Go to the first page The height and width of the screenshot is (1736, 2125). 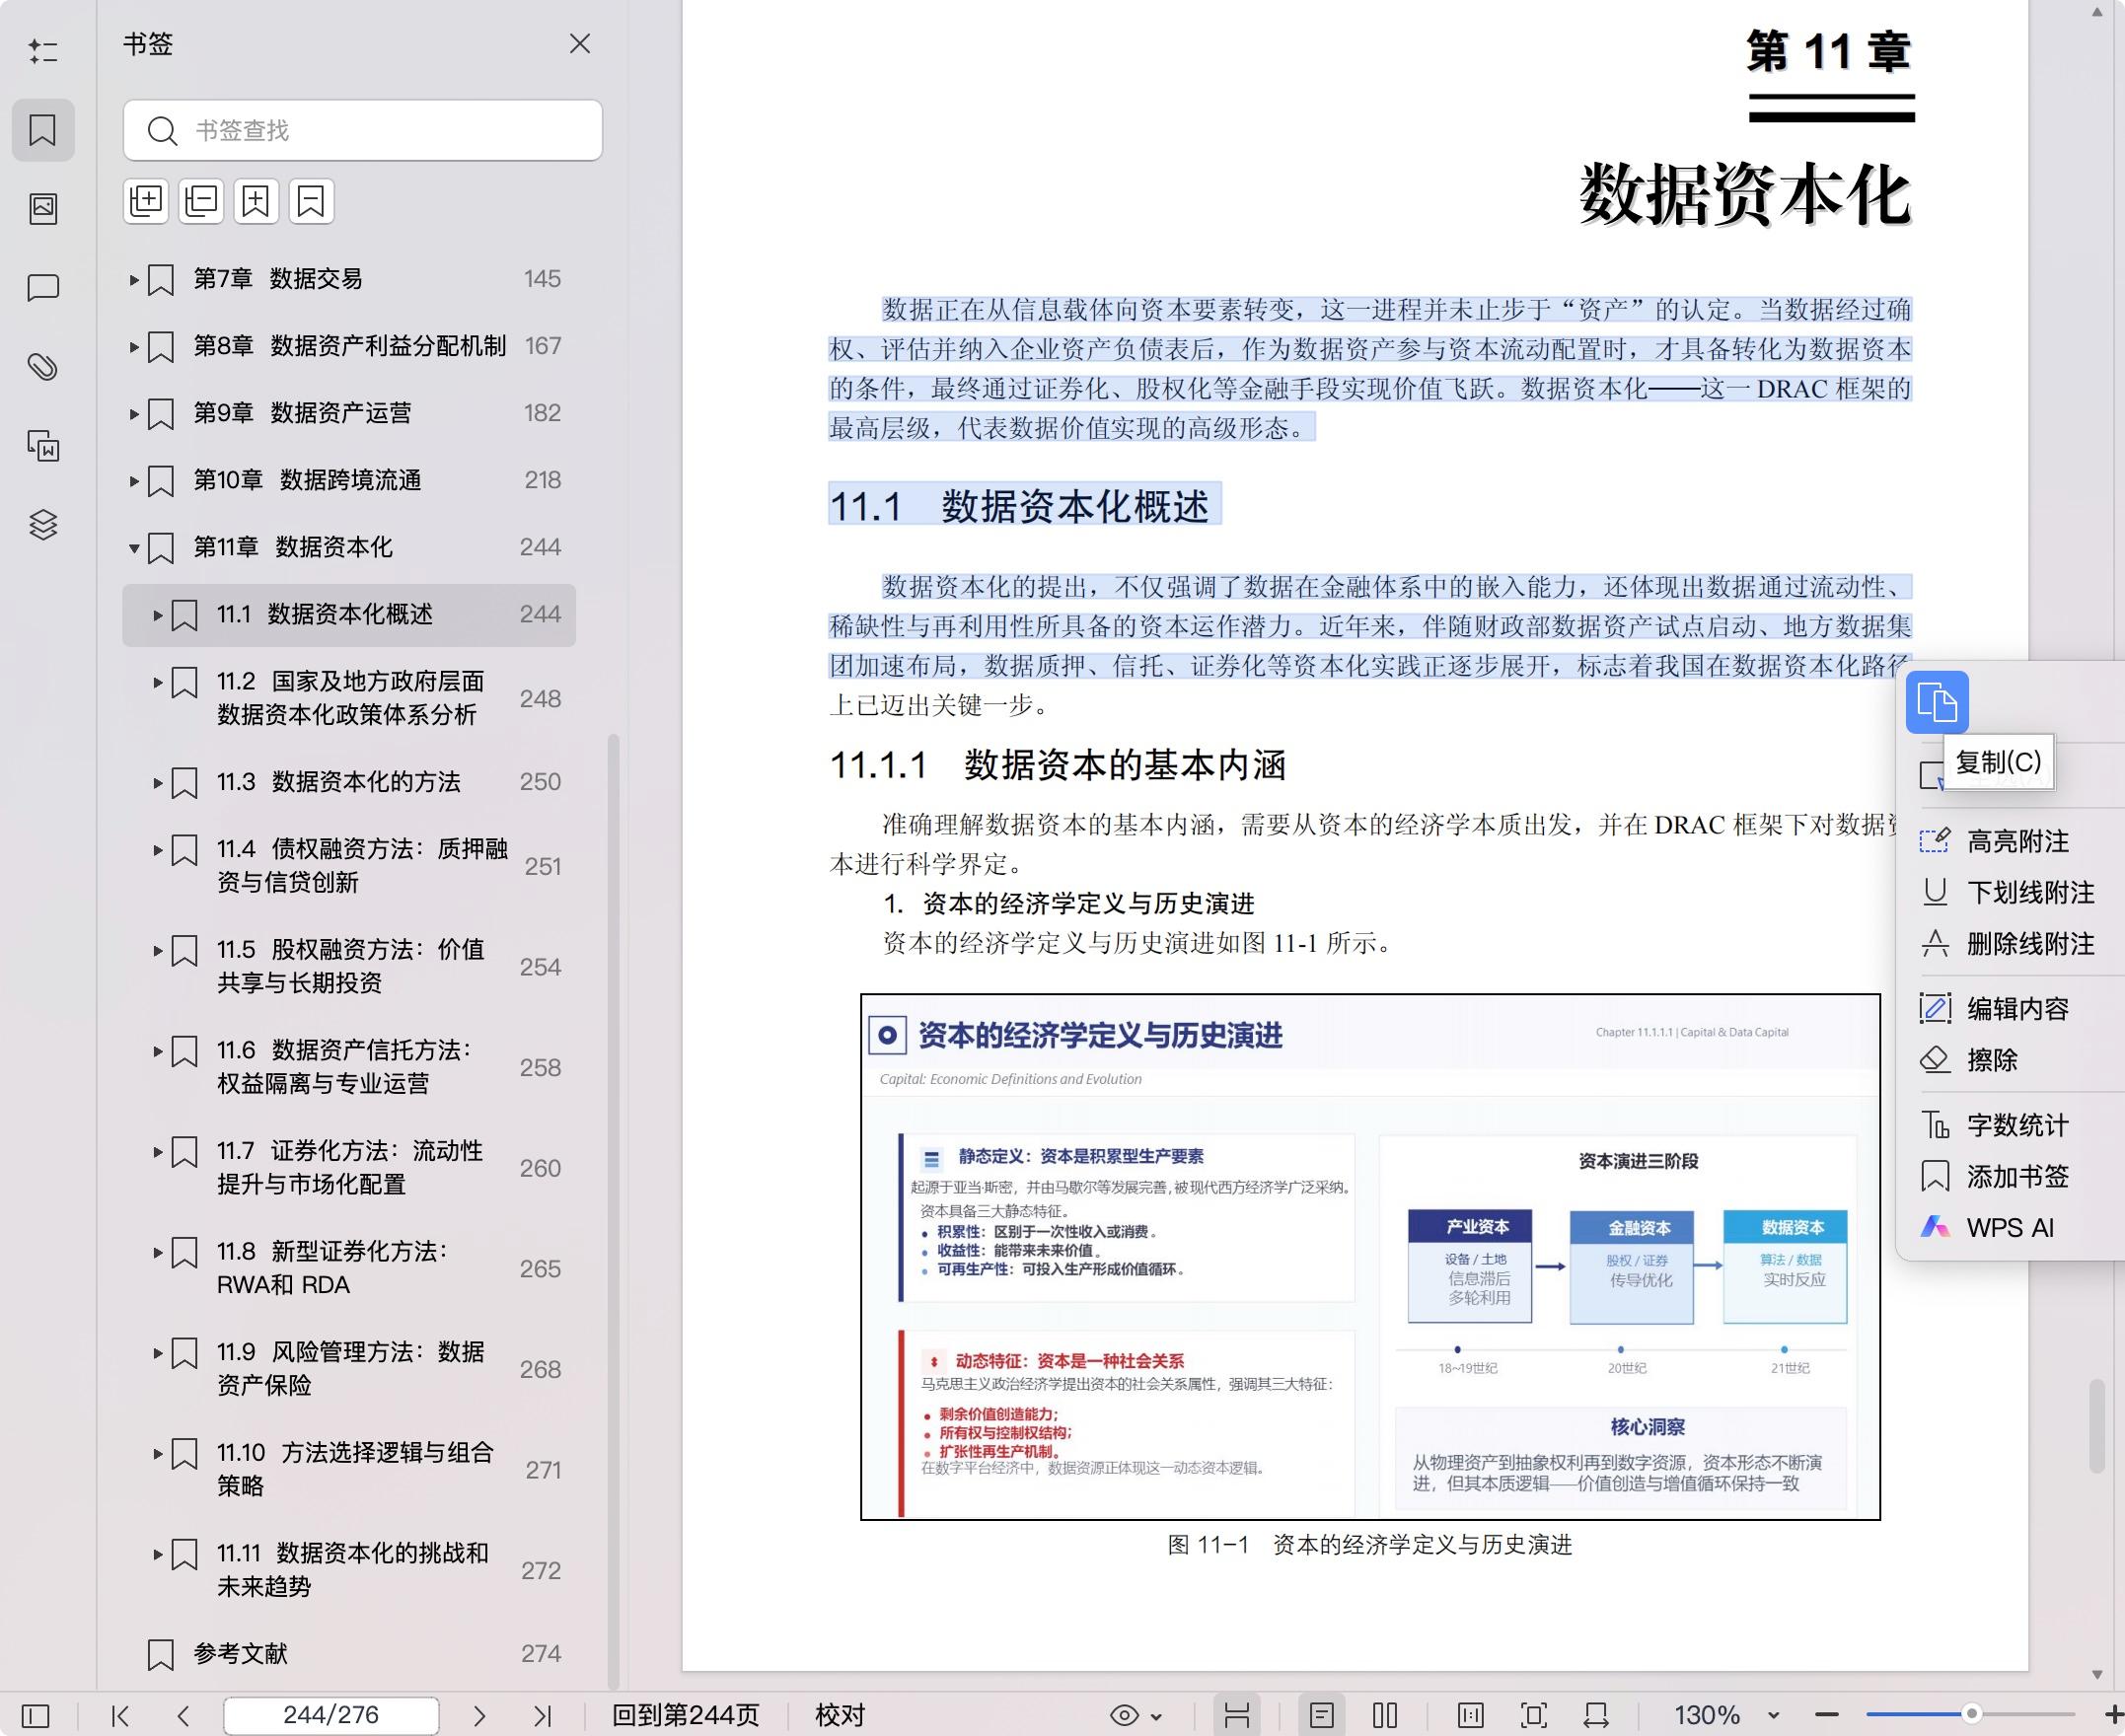120,1716
